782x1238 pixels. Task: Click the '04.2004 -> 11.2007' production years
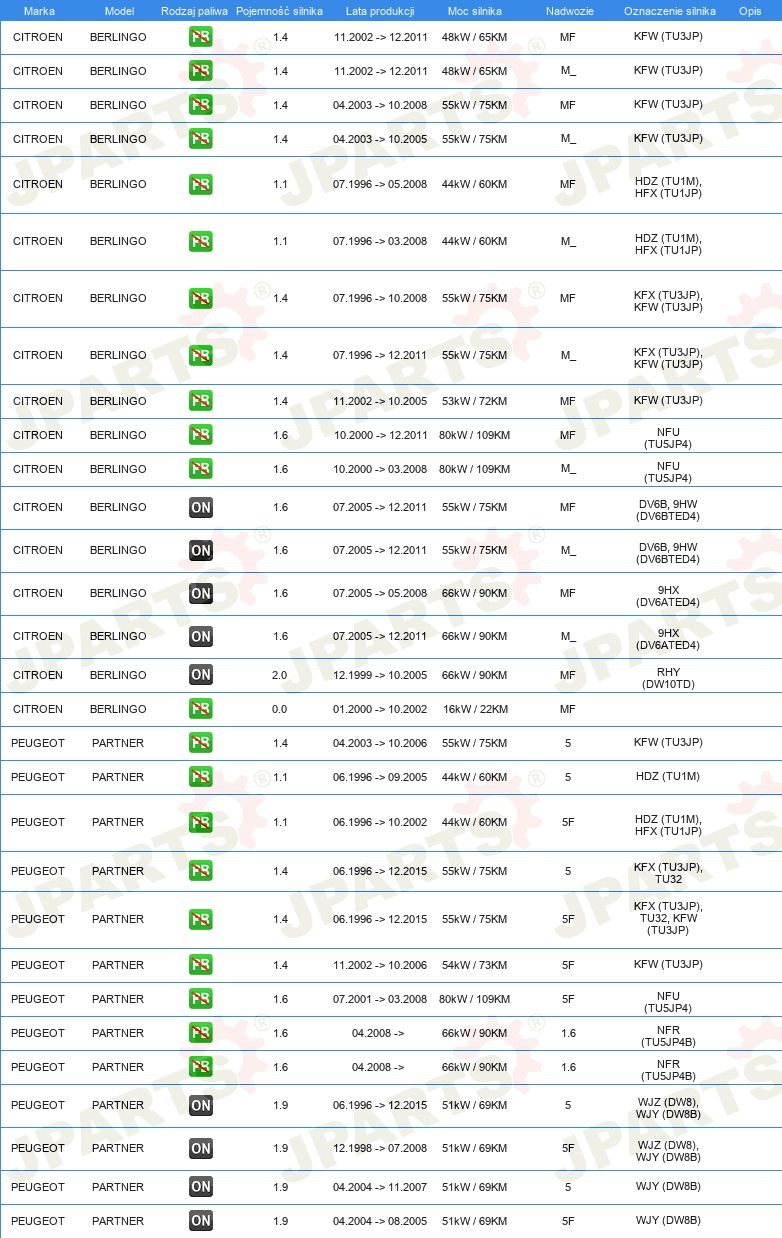click(380, 1187)
